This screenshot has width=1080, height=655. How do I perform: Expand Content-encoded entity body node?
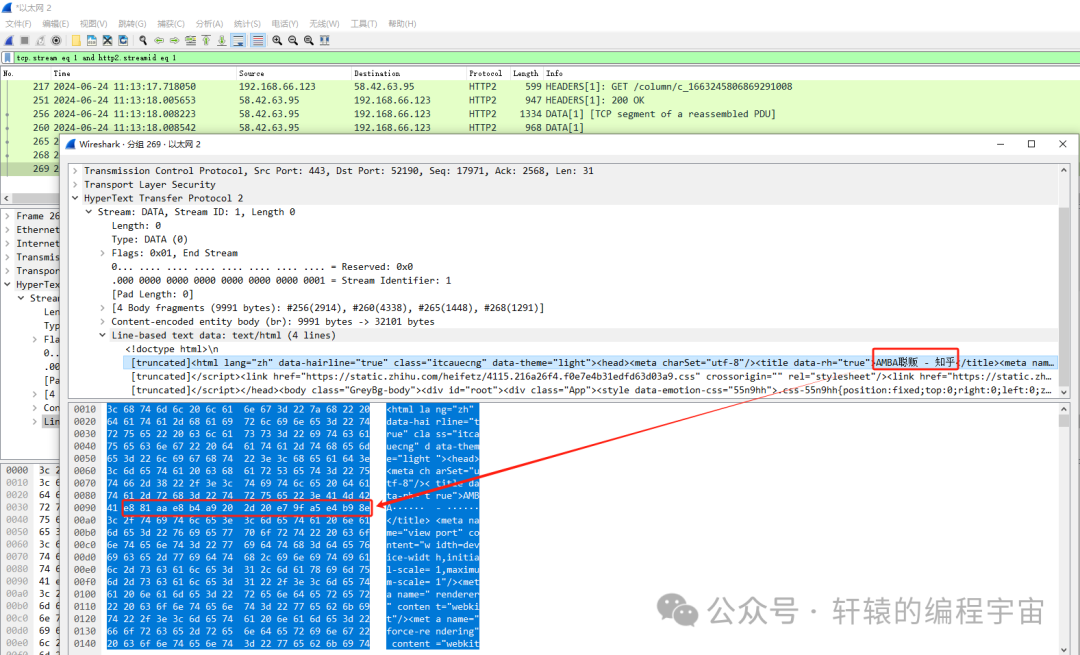click(103, 322)
